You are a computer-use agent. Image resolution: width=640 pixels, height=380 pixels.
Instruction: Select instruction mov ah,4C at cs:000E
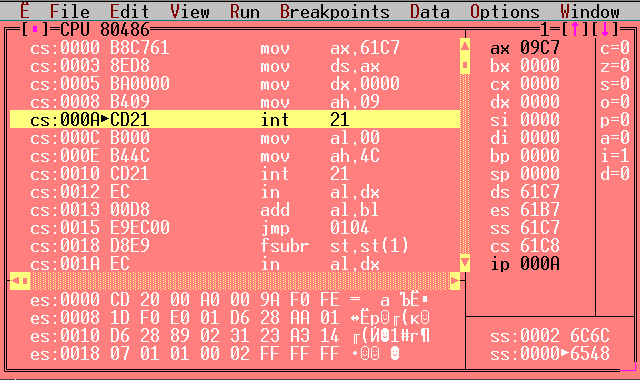pos(235,156)
